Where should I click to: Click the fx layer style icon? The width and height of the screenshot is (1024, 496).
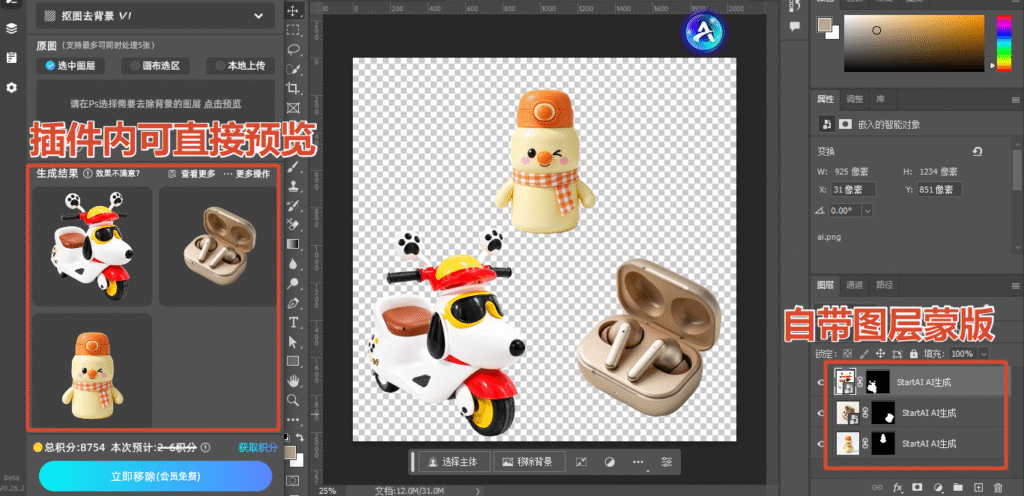click(897, 487)
